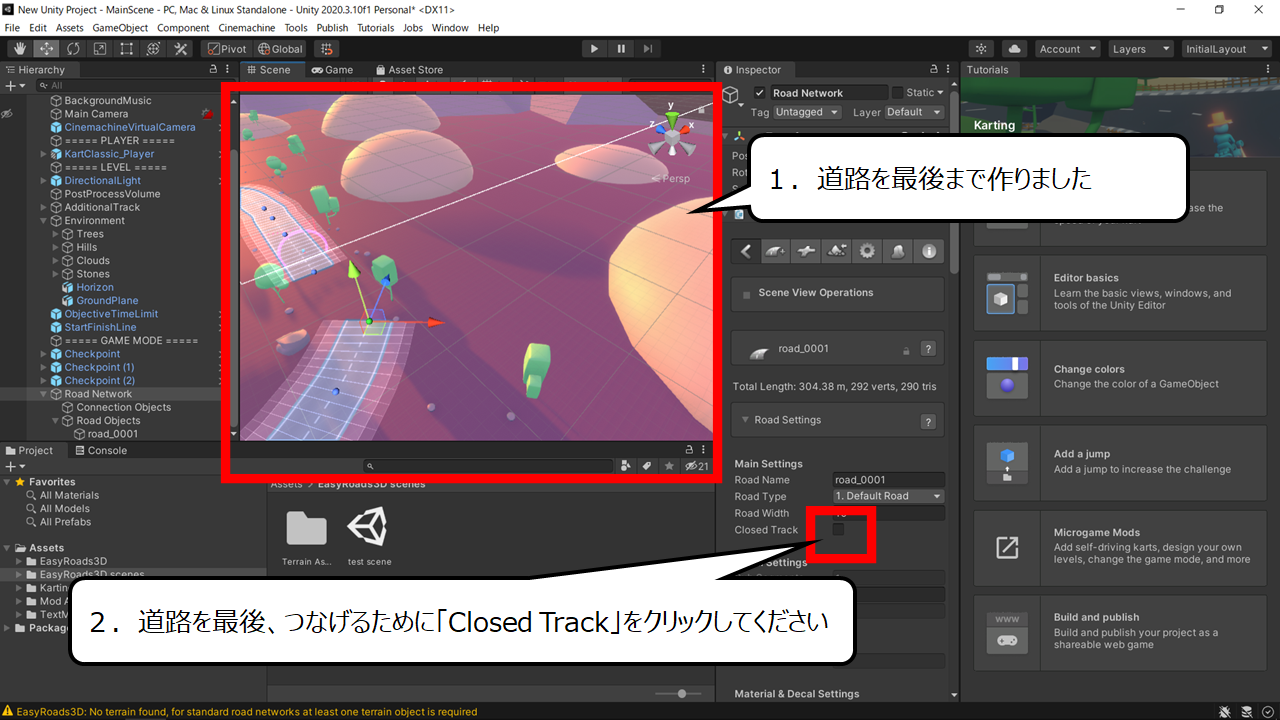The height and width of the screenshot is (720, 1280).
Task: Open the Account dropdown
Action: pyautogui.click(x=1066, y=48)
